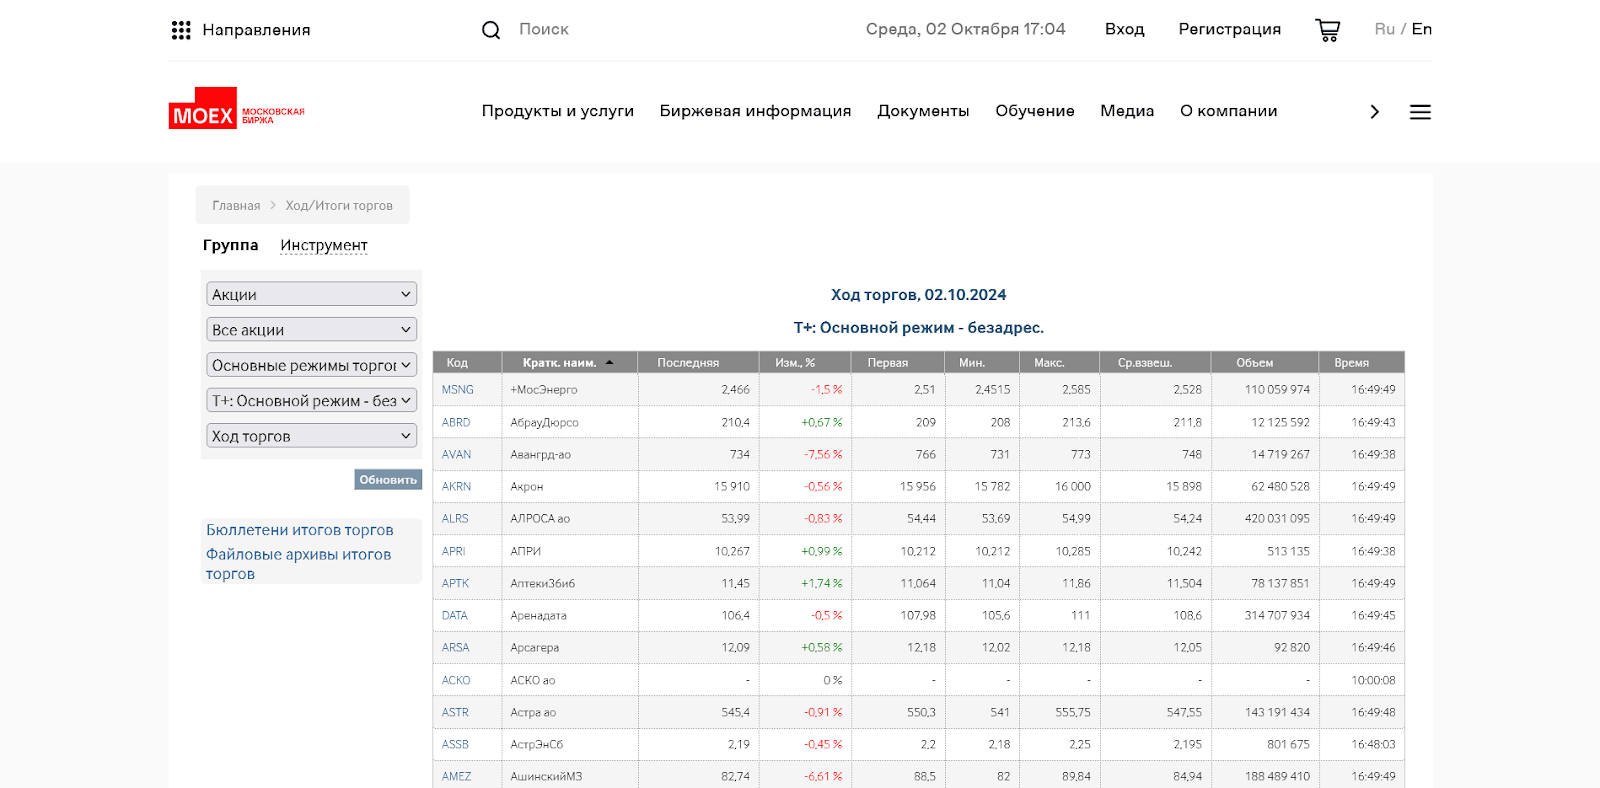Open the Направления grid menu icon
This screenshot has width=1600, height=788.
point(181,30)
